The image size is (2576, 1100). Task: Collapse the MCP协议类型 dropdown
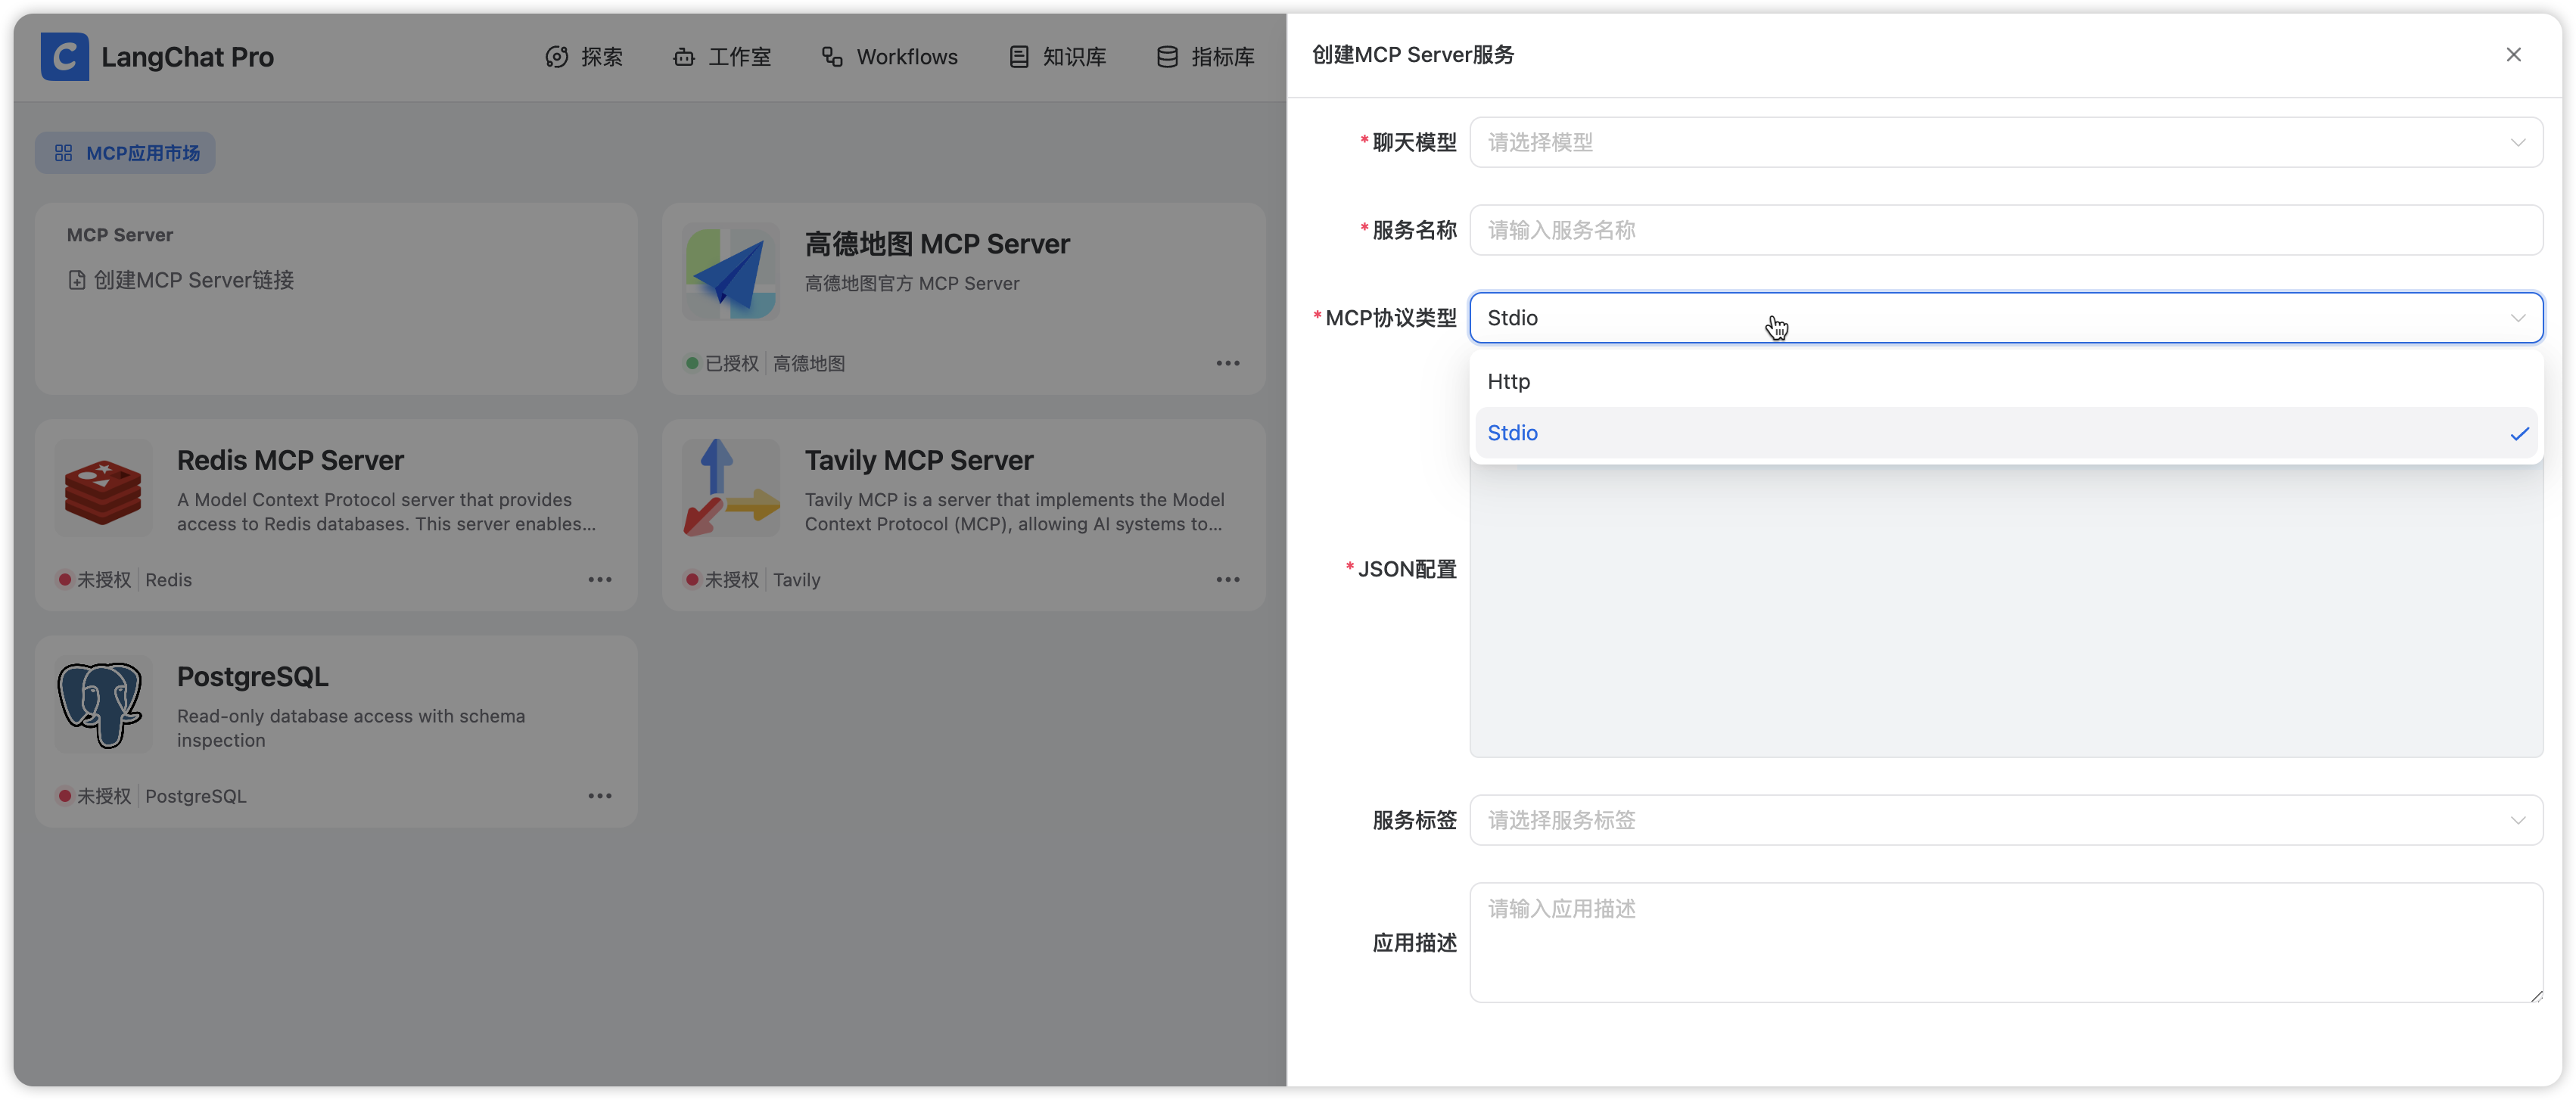(x=2517, y=318)
